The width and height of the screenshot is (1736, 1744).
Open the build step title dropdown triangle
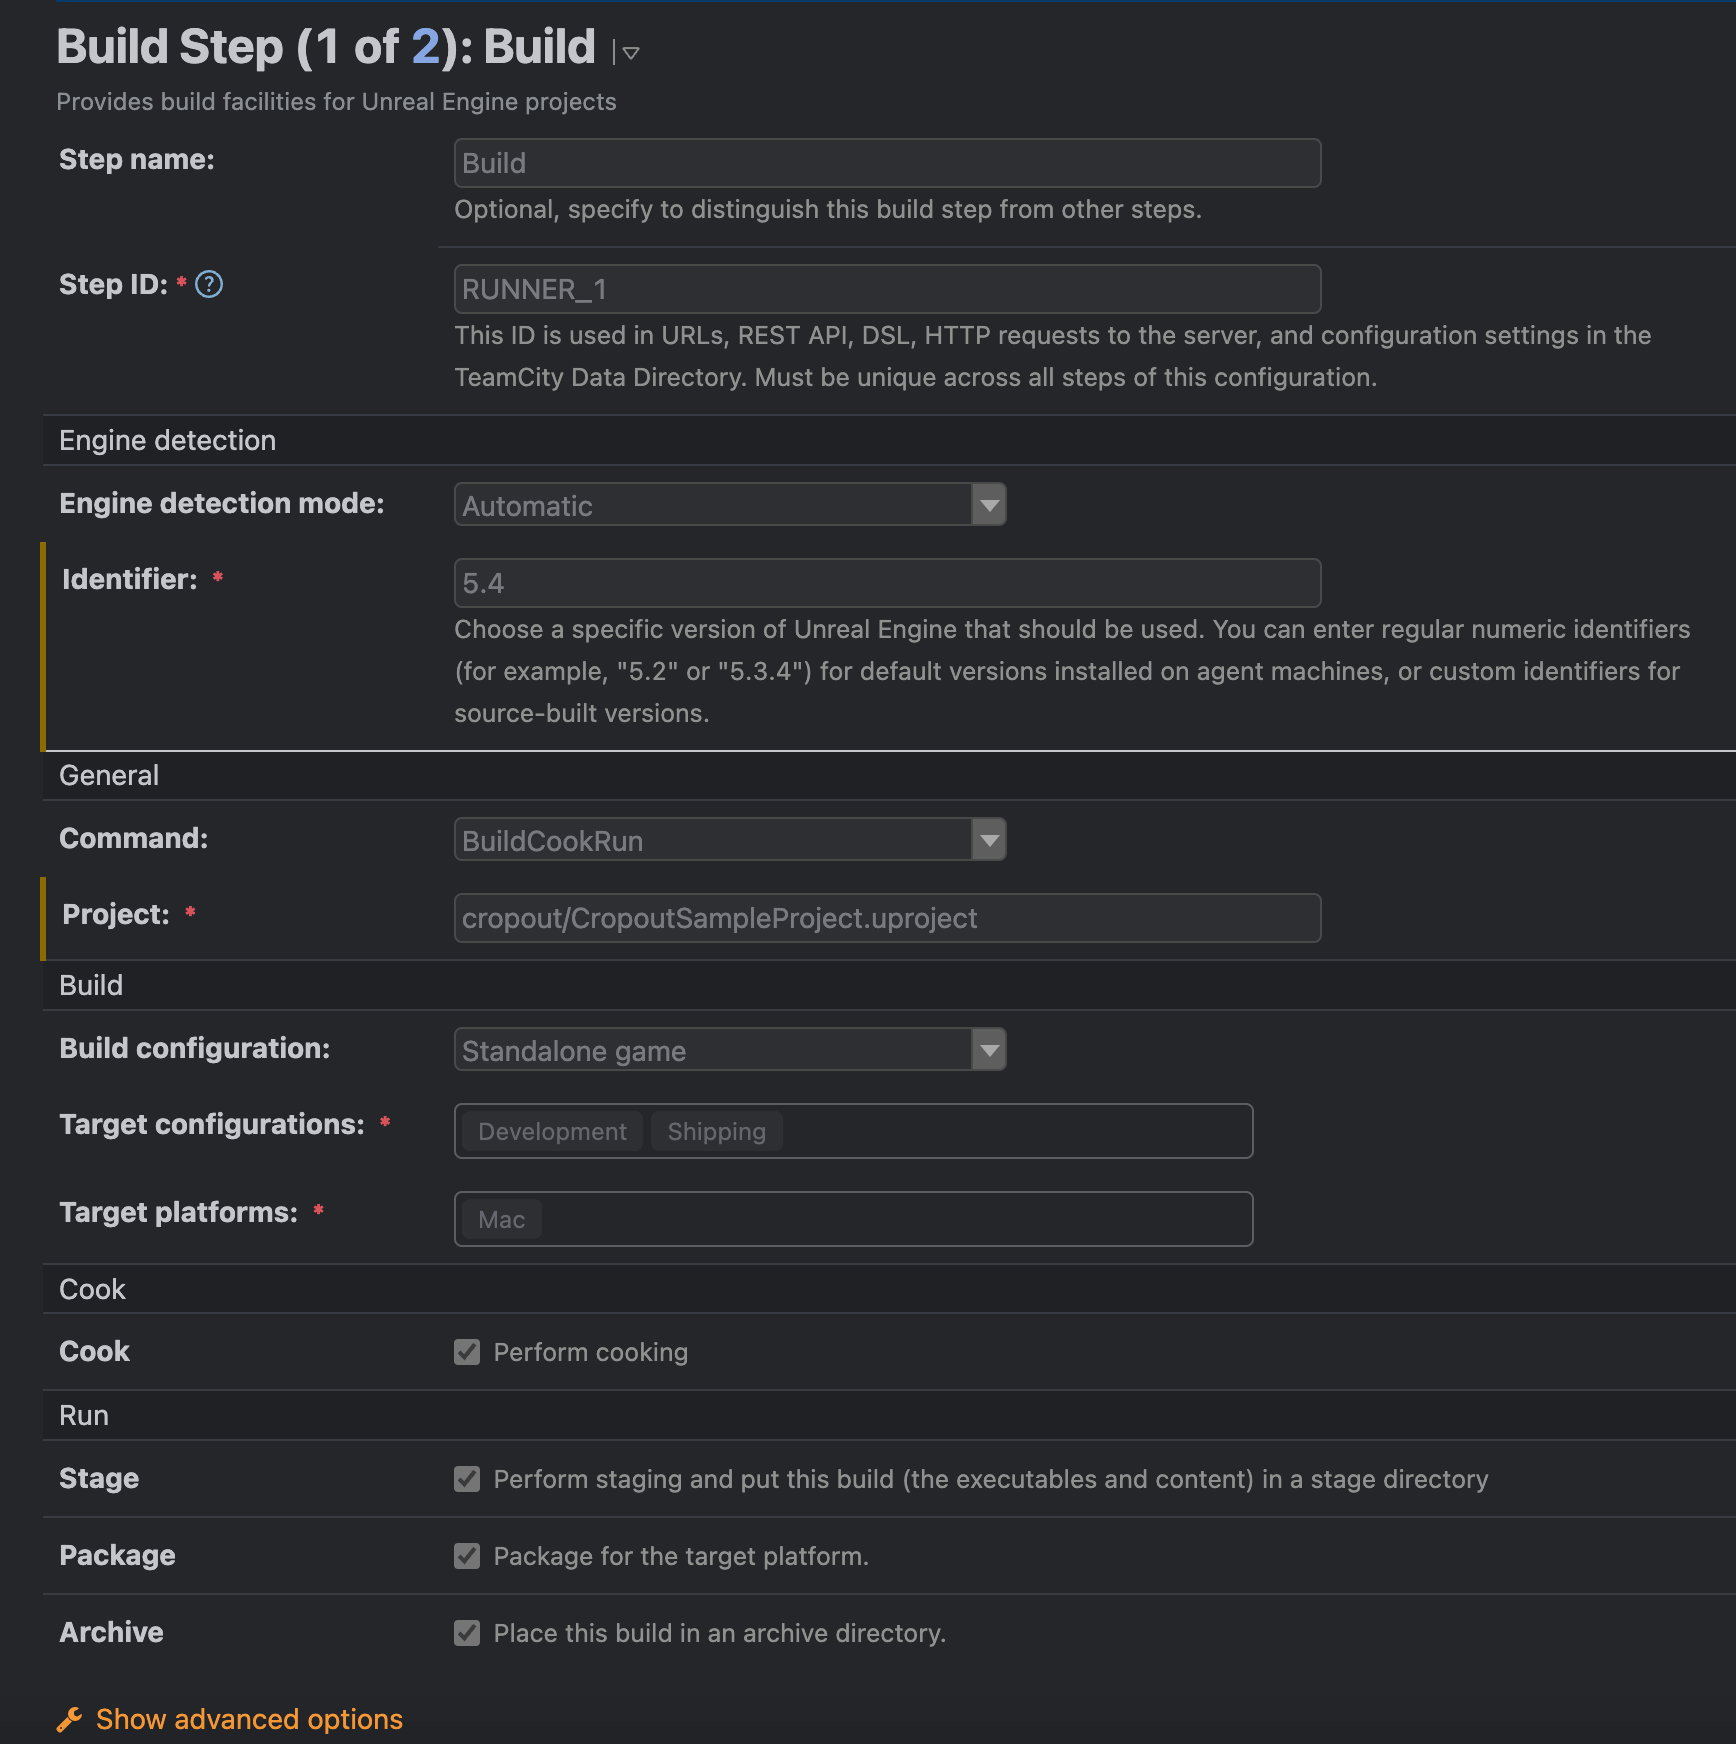(x=630, y=52)
